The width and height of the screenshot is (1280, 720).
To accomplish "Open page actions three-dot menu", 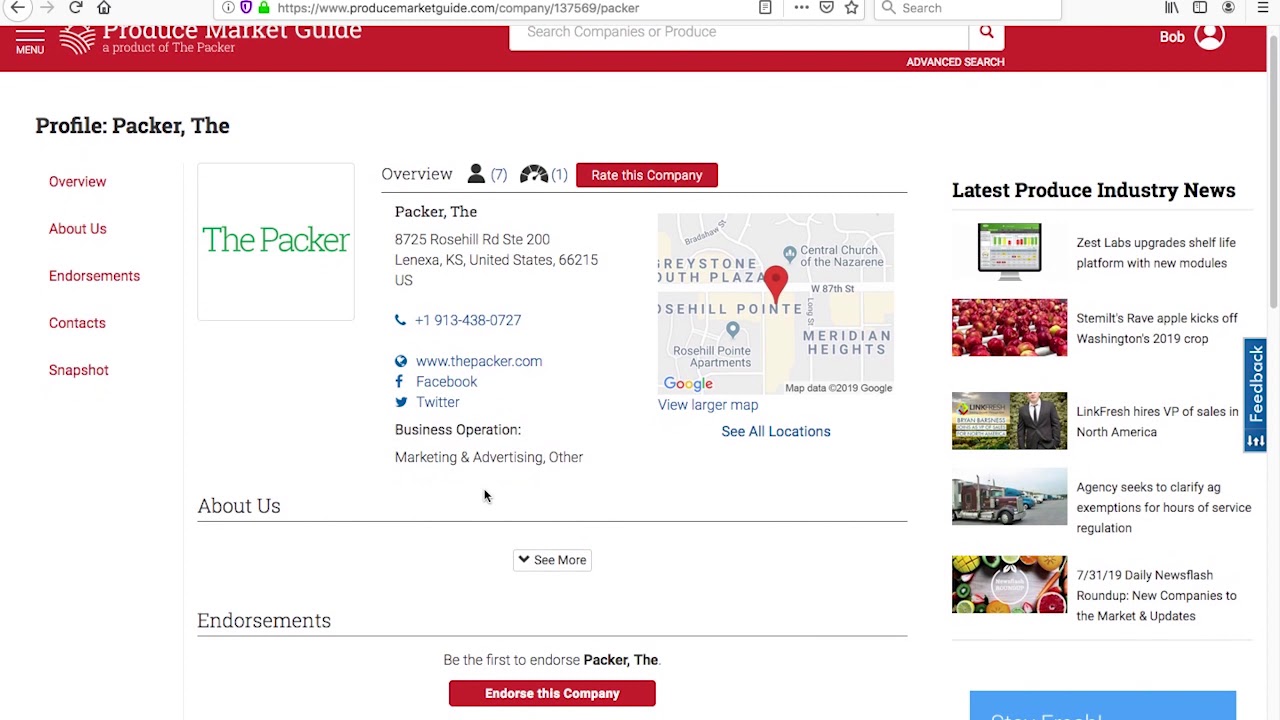I will point(801,8).
